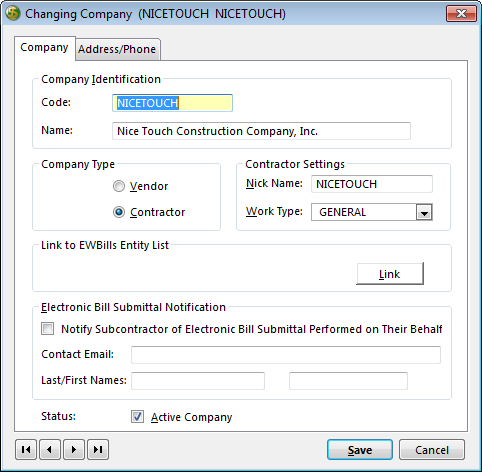Click the Link button for EWBills

390,274
